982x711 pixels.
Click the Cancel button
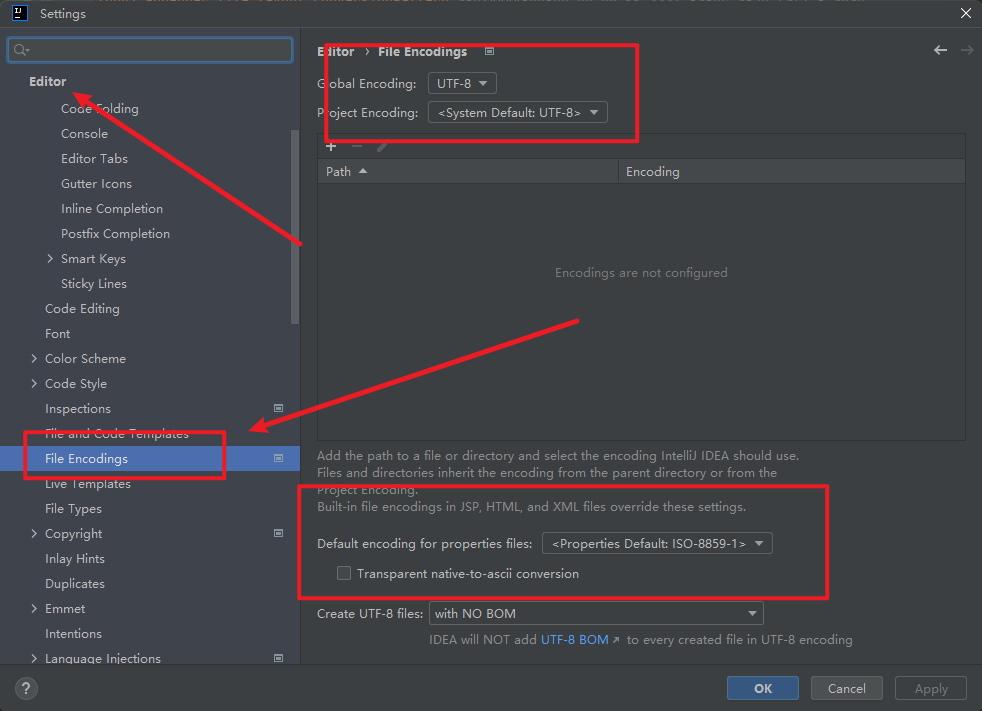847,688
